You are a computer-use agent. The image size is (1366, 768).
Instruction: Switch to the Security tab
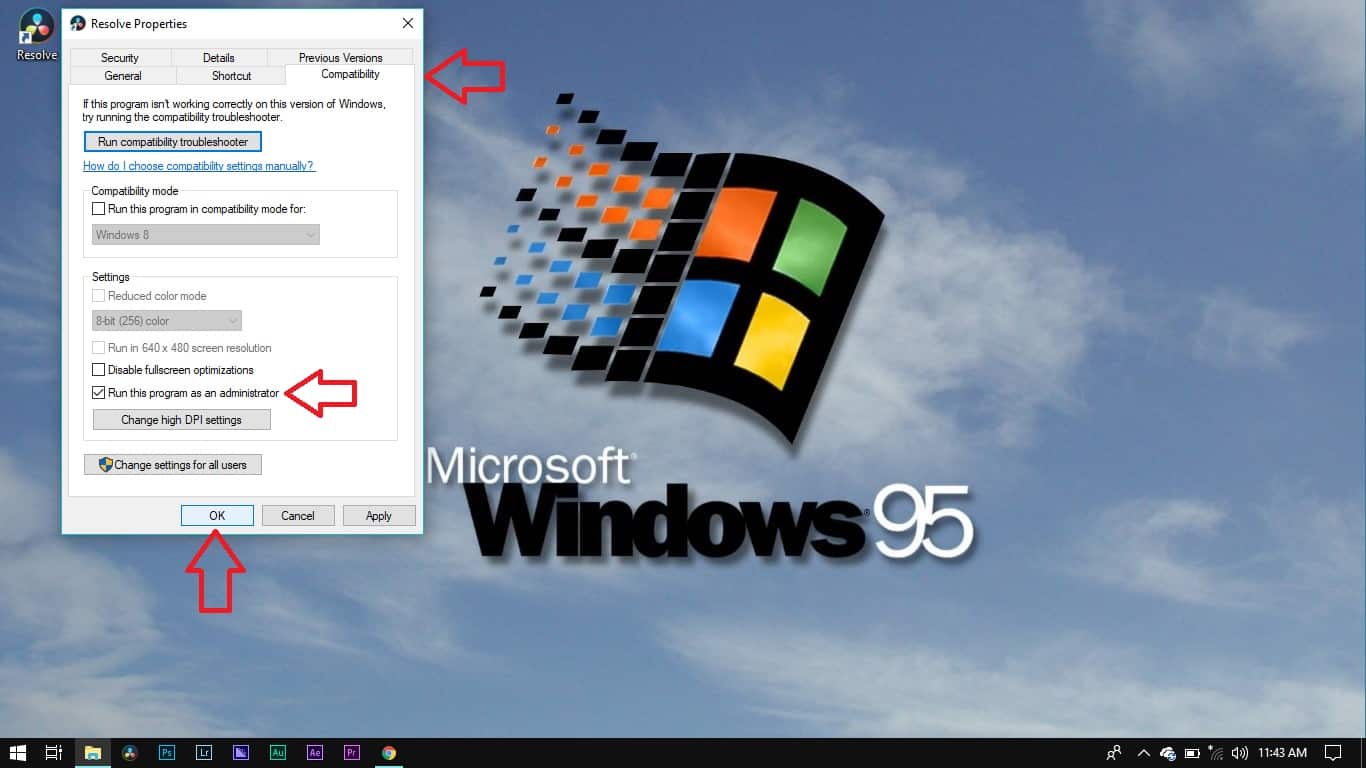tap(120, 58)
